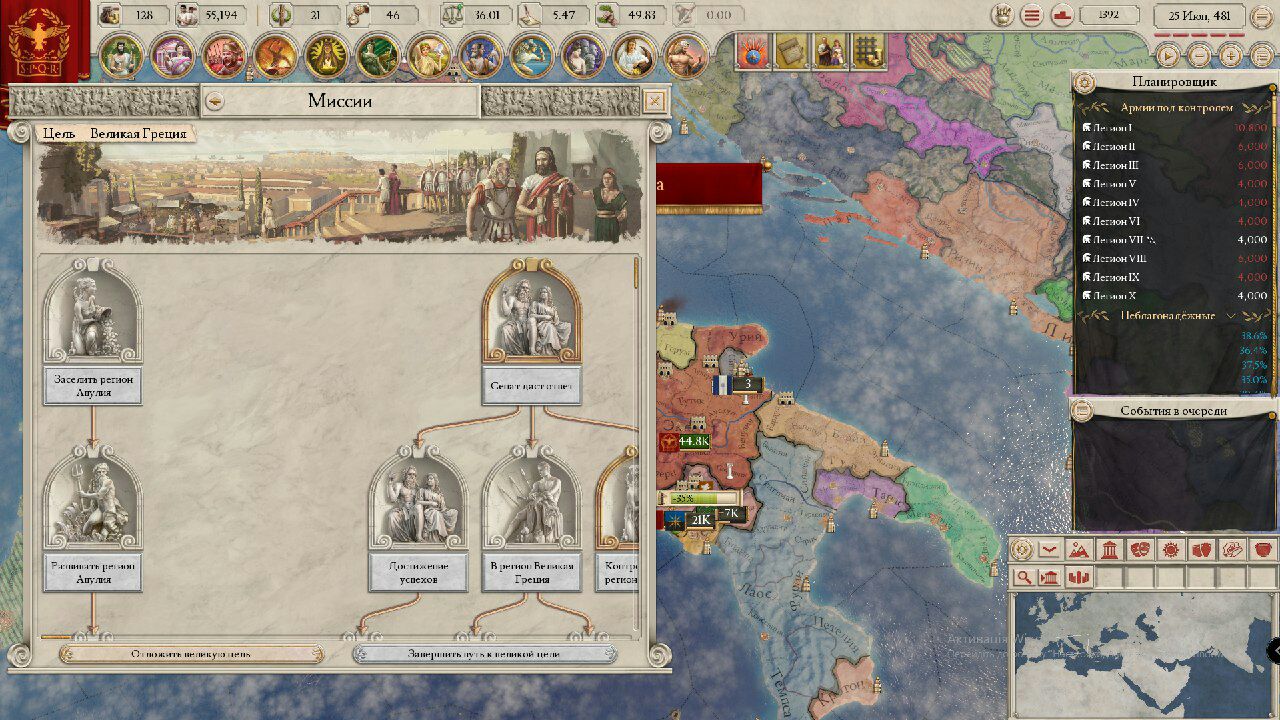1280x720 pixels.
Task: Start the game with the play button
Action: 1168,56
